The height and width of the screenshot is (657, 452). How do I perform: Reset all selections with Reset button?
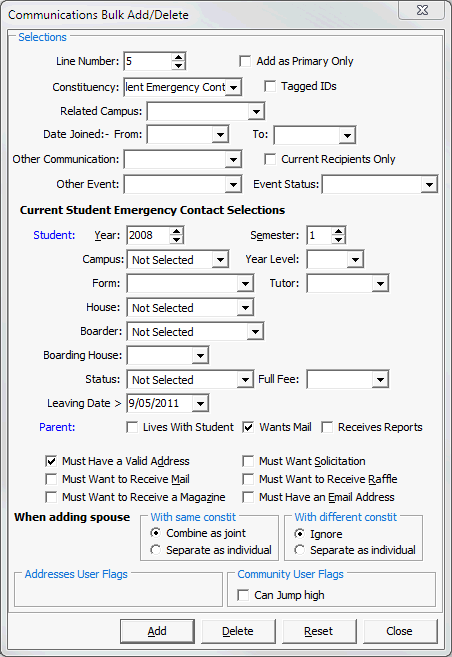(319, 631)
